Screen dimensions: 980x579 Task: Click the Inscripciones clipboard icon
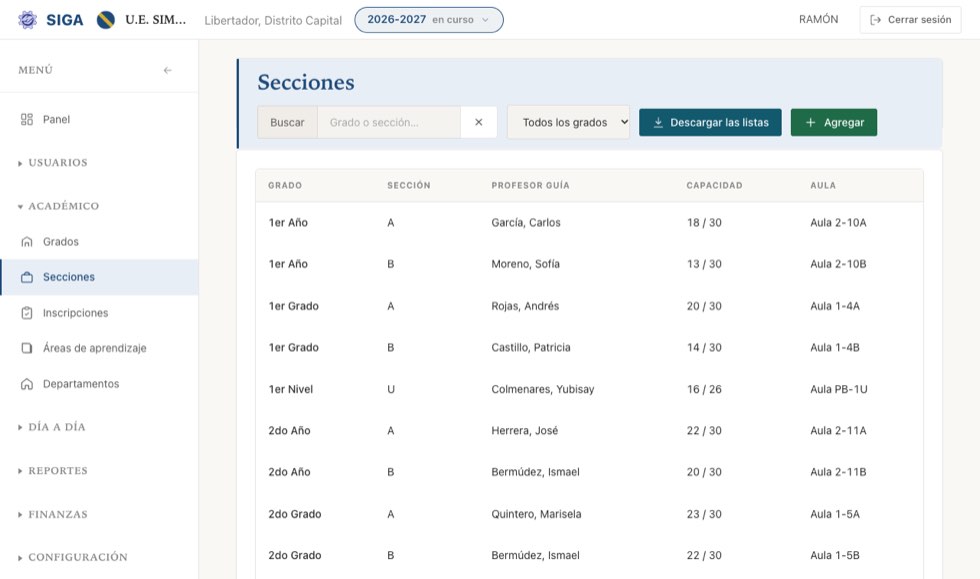tap(26, 313)
